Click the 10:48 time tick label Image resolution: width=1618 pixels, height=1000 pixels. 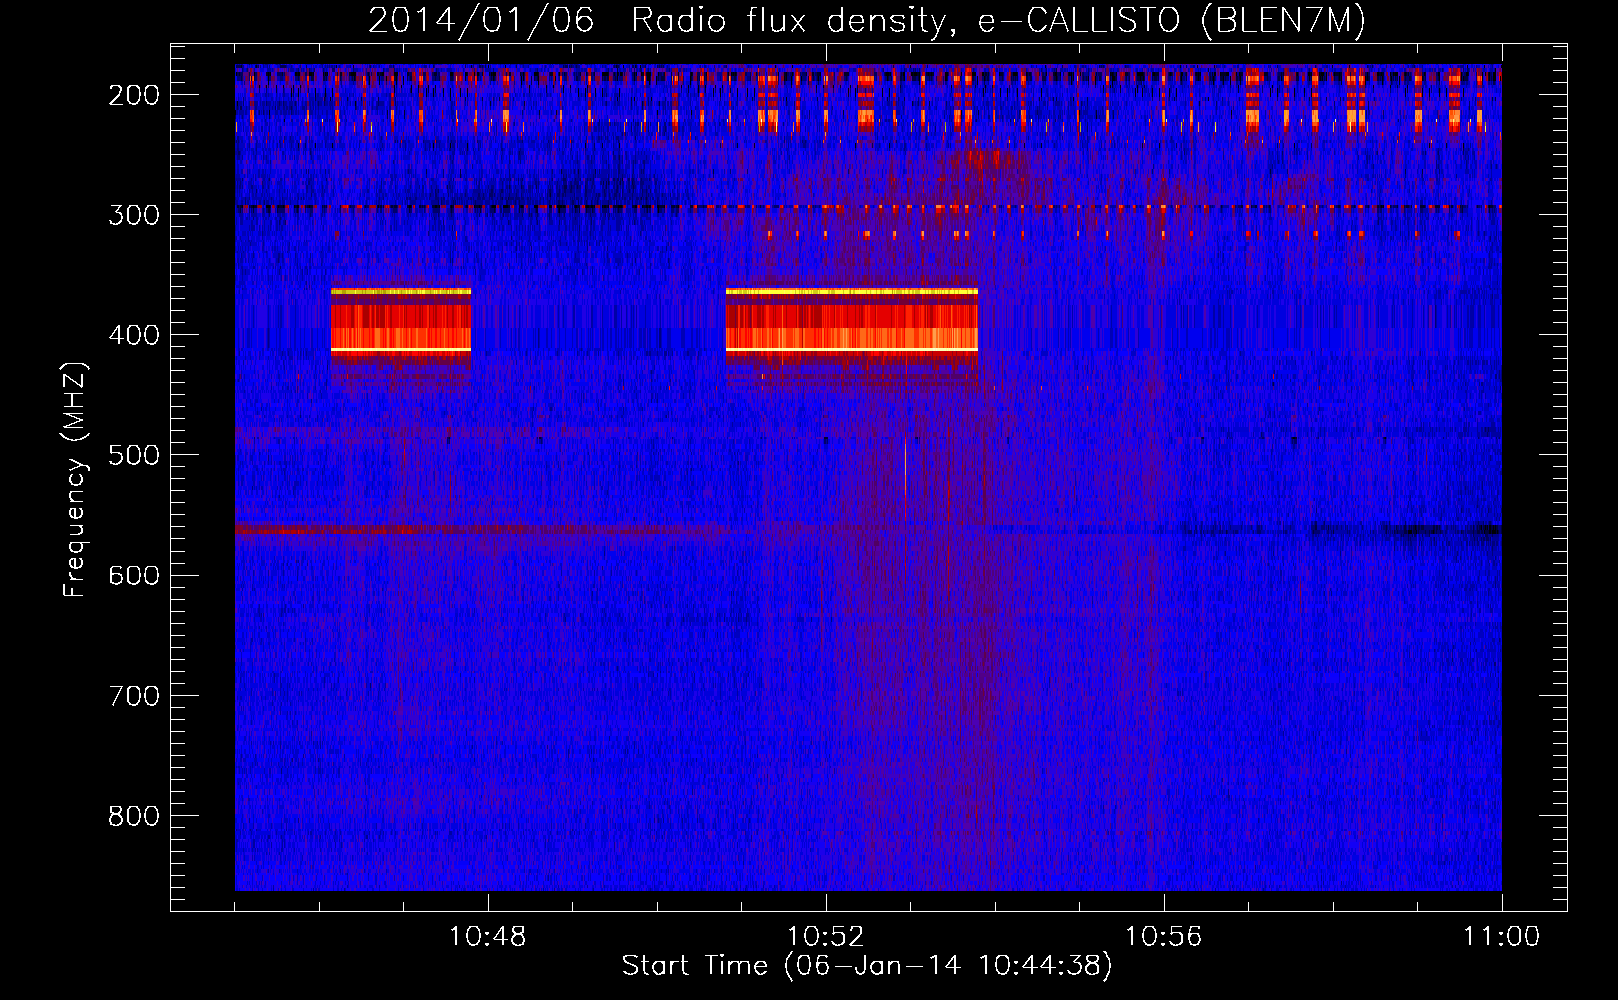(488, 936)
